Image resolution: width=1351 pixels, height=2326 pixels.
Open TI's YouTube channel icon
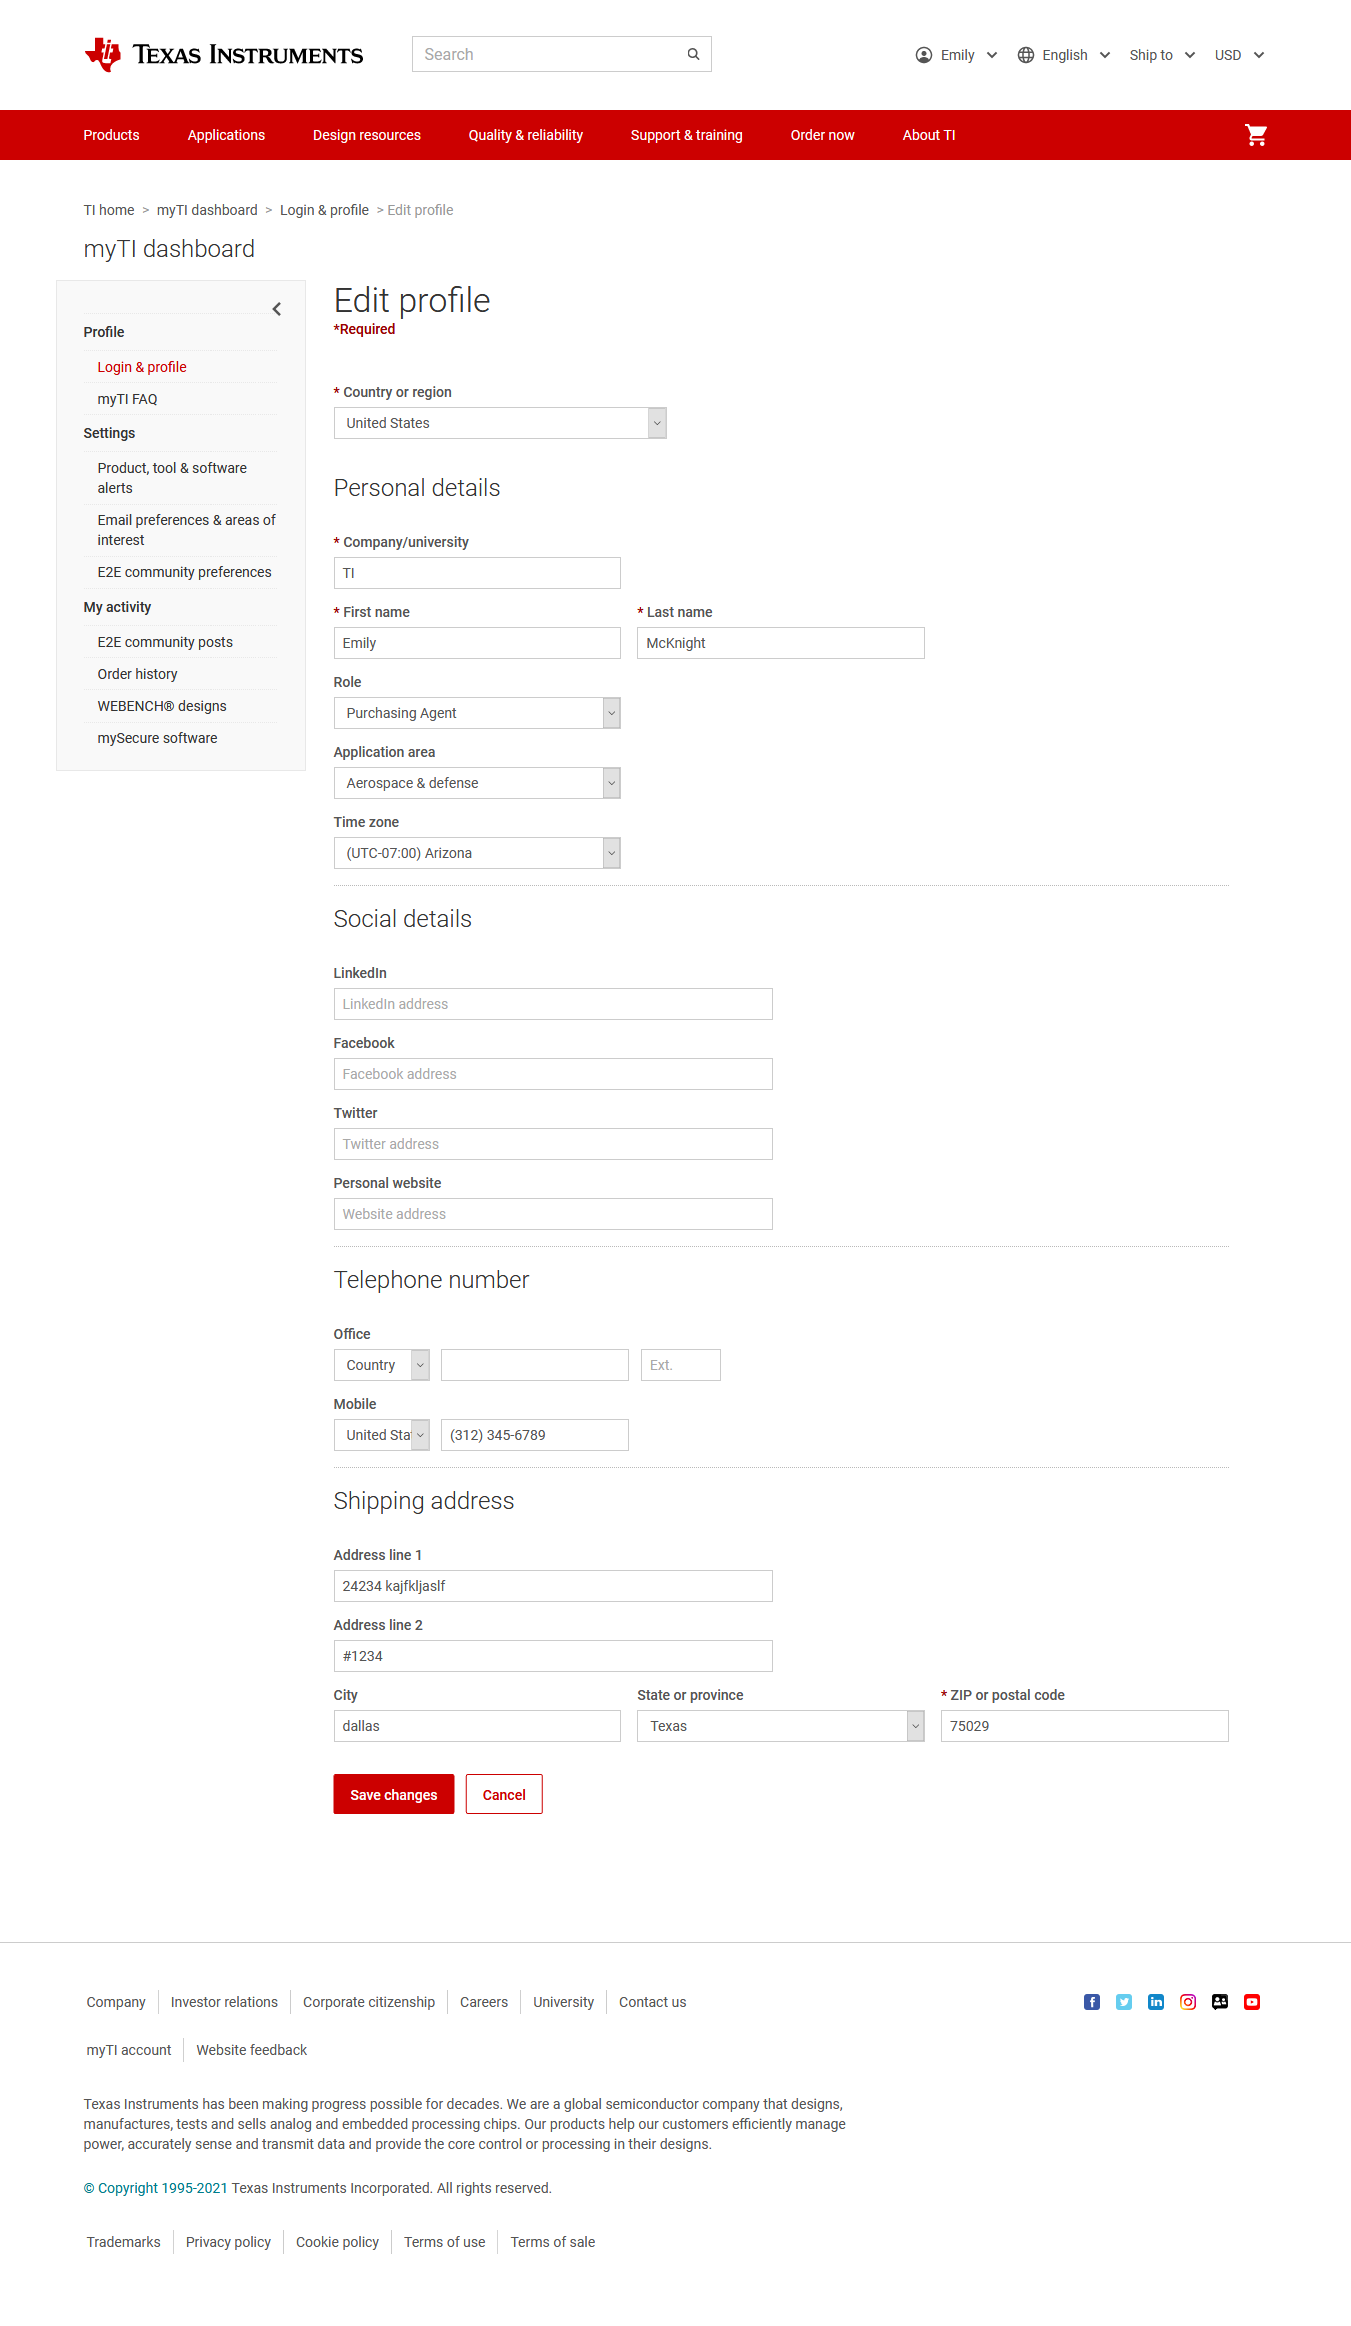[1252, 2002]
